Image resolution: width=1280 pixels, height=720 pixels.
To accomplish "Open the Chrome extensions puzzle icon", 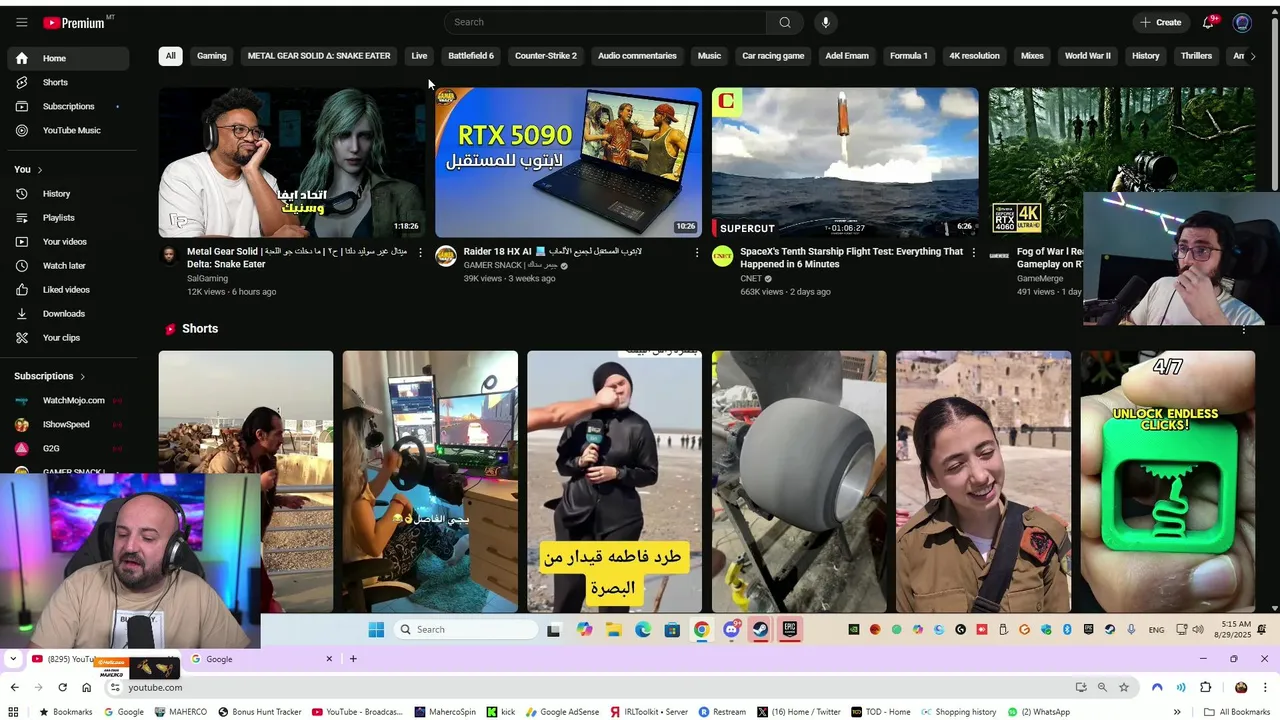I will tap(1205, 687).
